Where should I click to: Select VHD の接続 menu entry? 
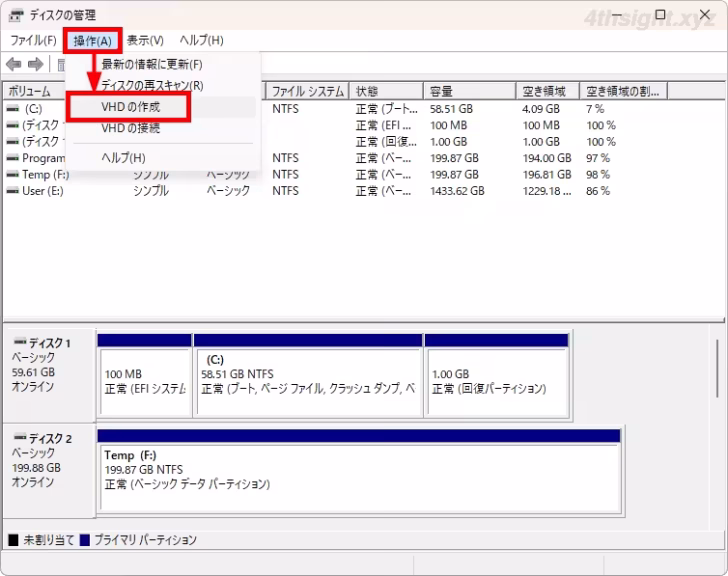[162, 128]
